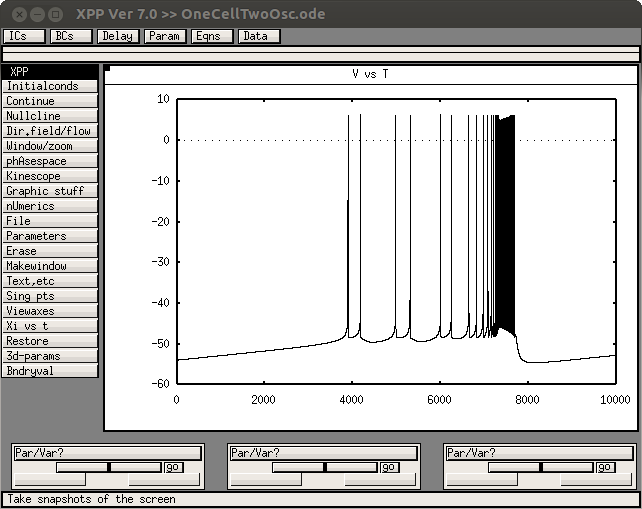Select Xi vs t menu item
Viewport: 642px width, 509px height.
coord(50,326)
